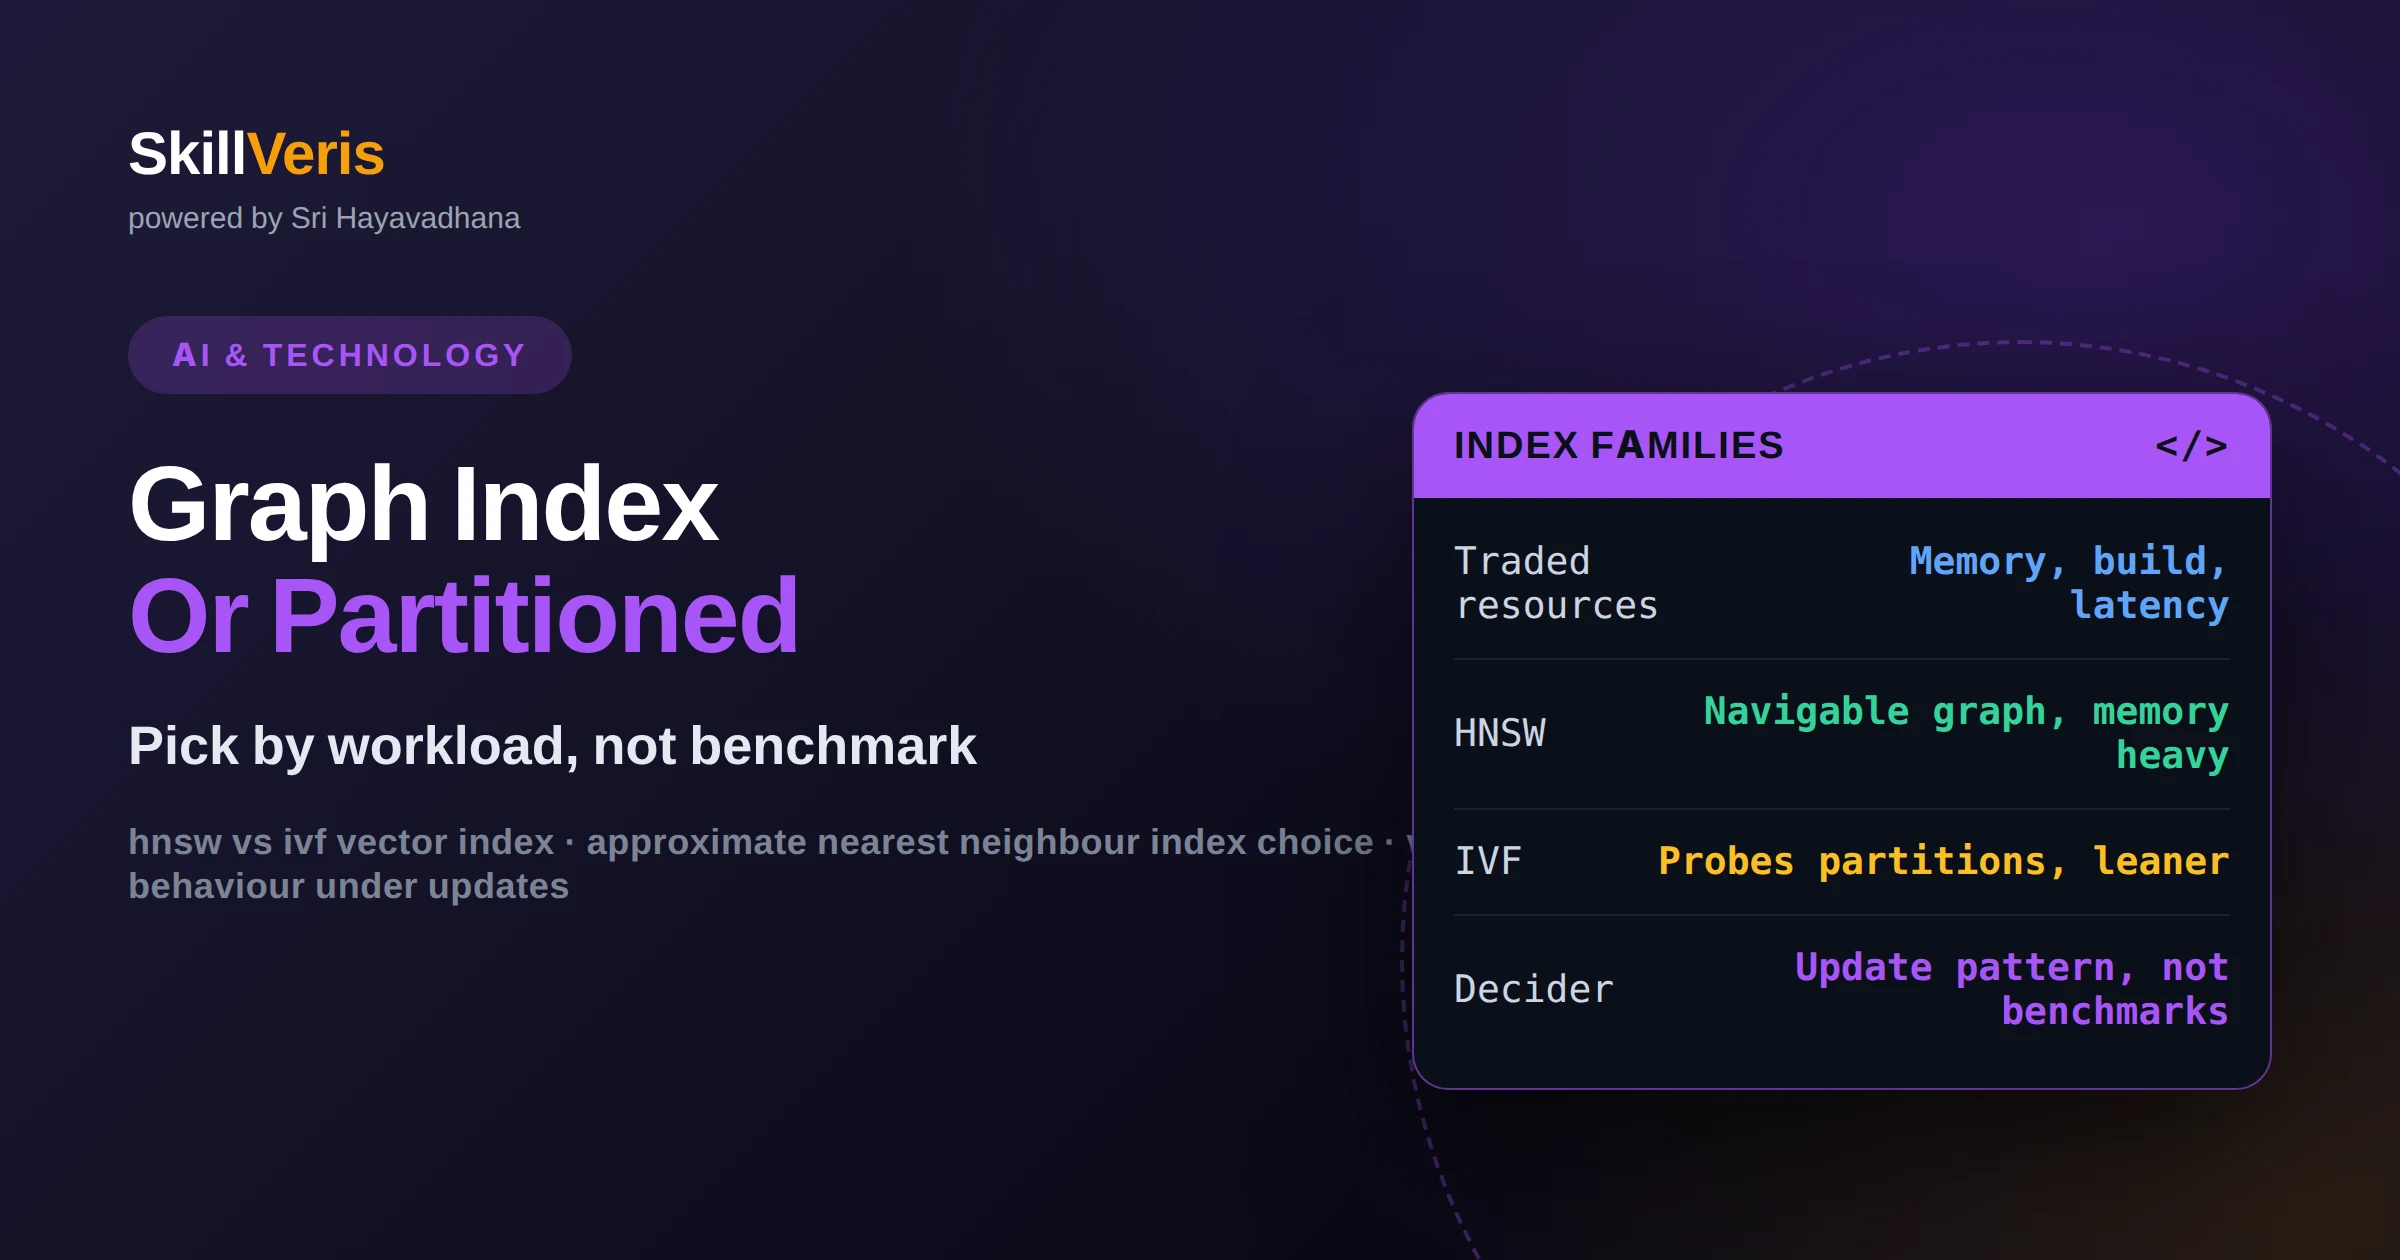
Task: Click the SkillVeris logo
Action: tap(256, 154)
